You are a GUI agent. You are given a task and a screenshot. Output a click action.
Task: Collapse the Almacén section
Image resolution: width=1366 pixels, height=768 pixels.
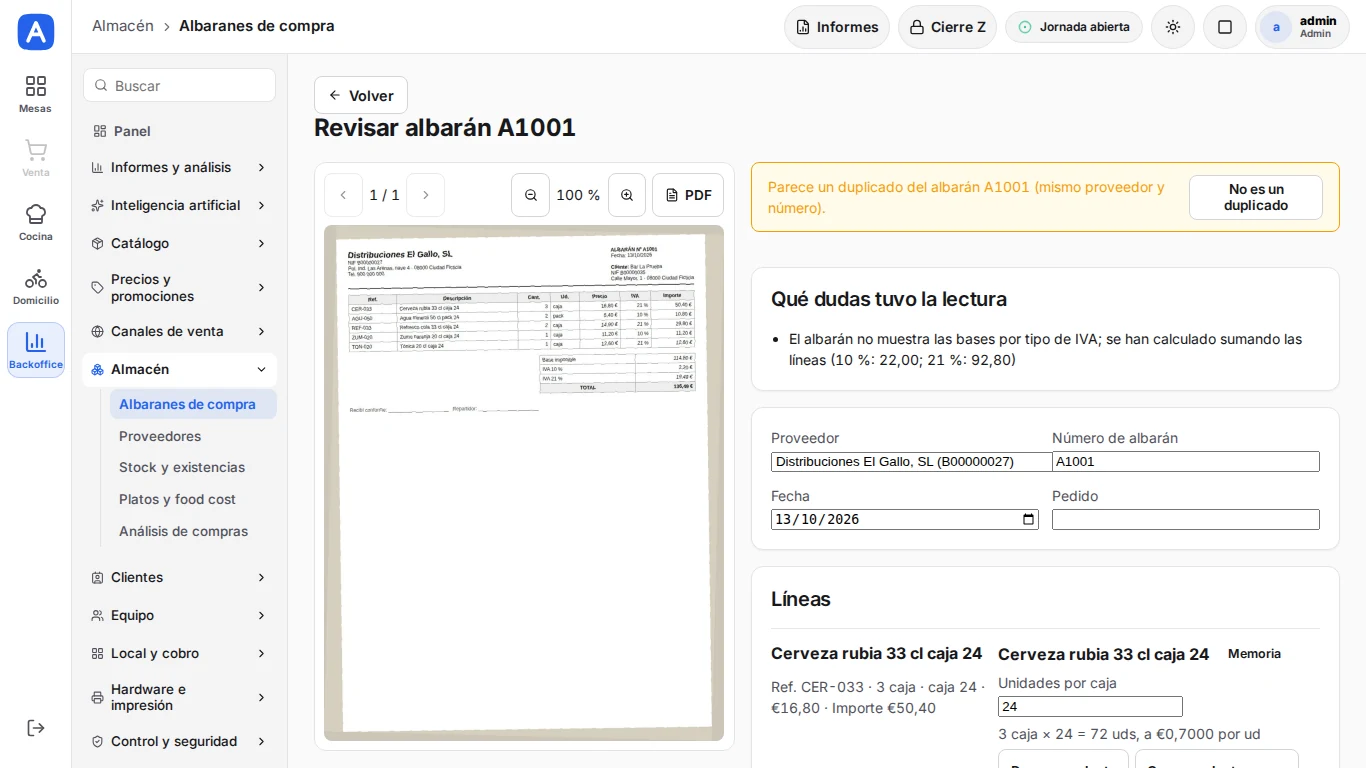pos(180,369)
